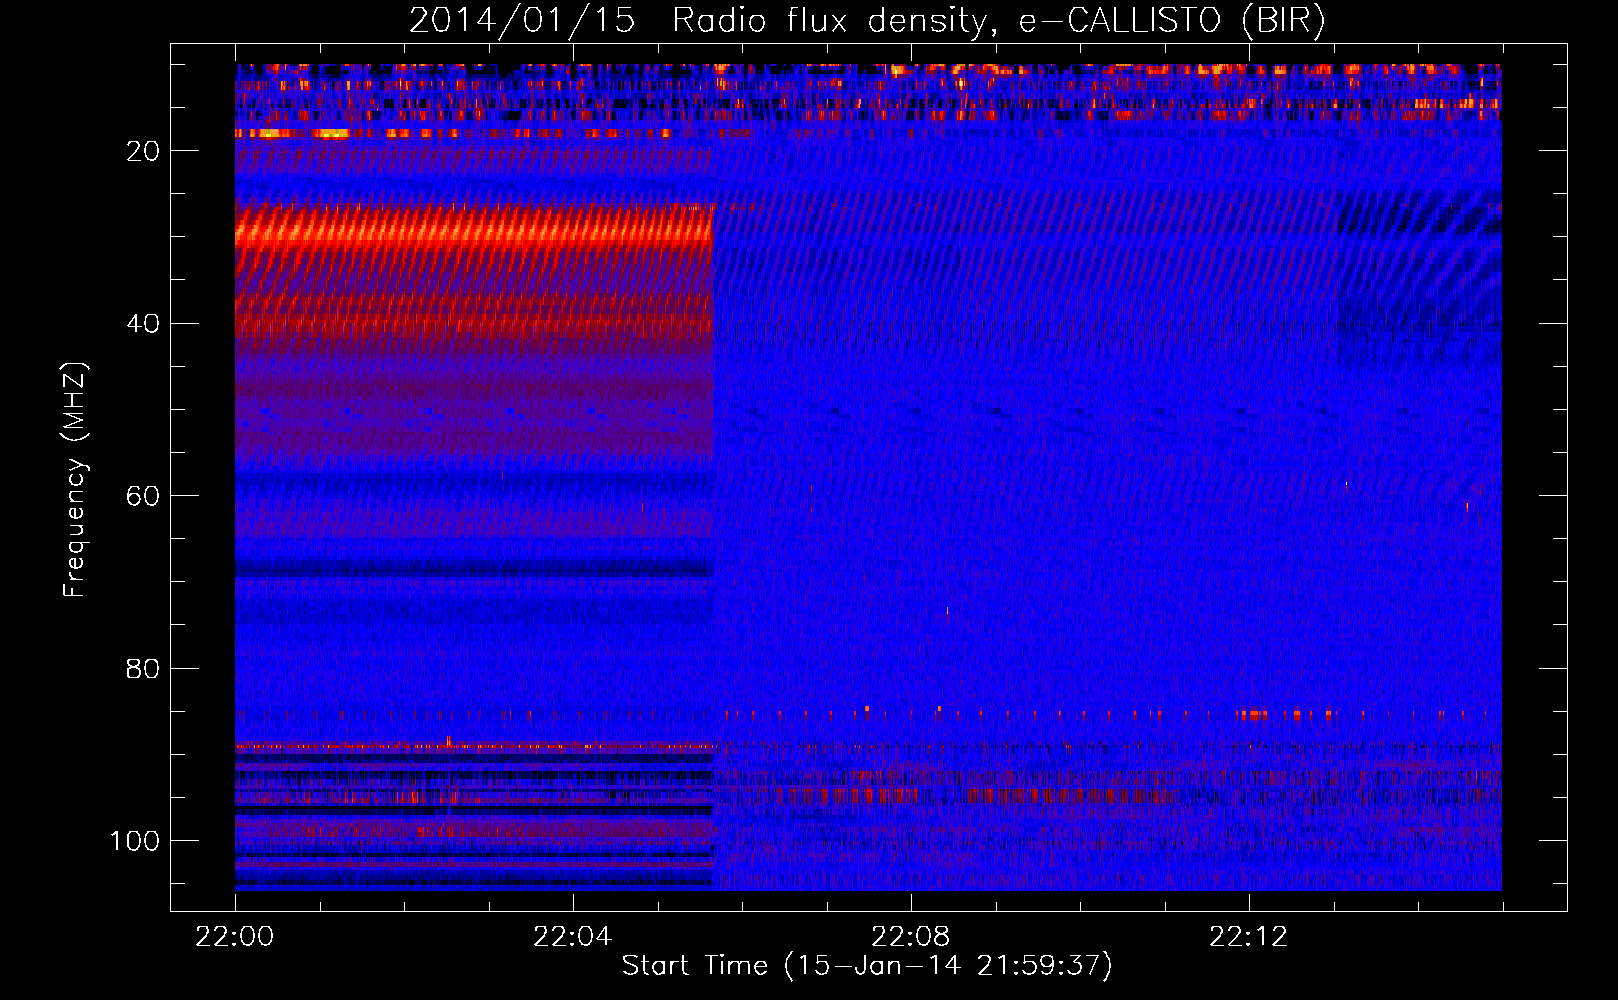This screenshot has width=1618, height=1000.
Task: Click the bright red emission band near 30 MHz
Action: point(473,230)
